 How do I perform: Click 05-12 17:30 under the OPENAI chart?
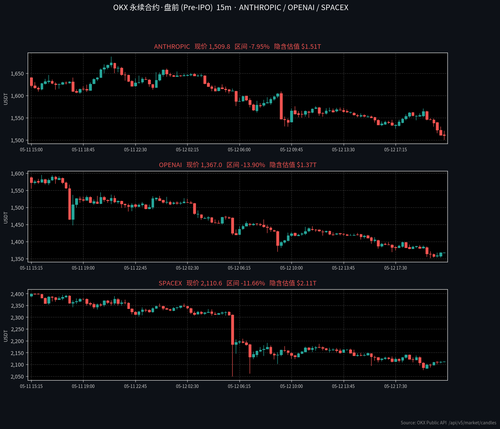click(395, 268)
